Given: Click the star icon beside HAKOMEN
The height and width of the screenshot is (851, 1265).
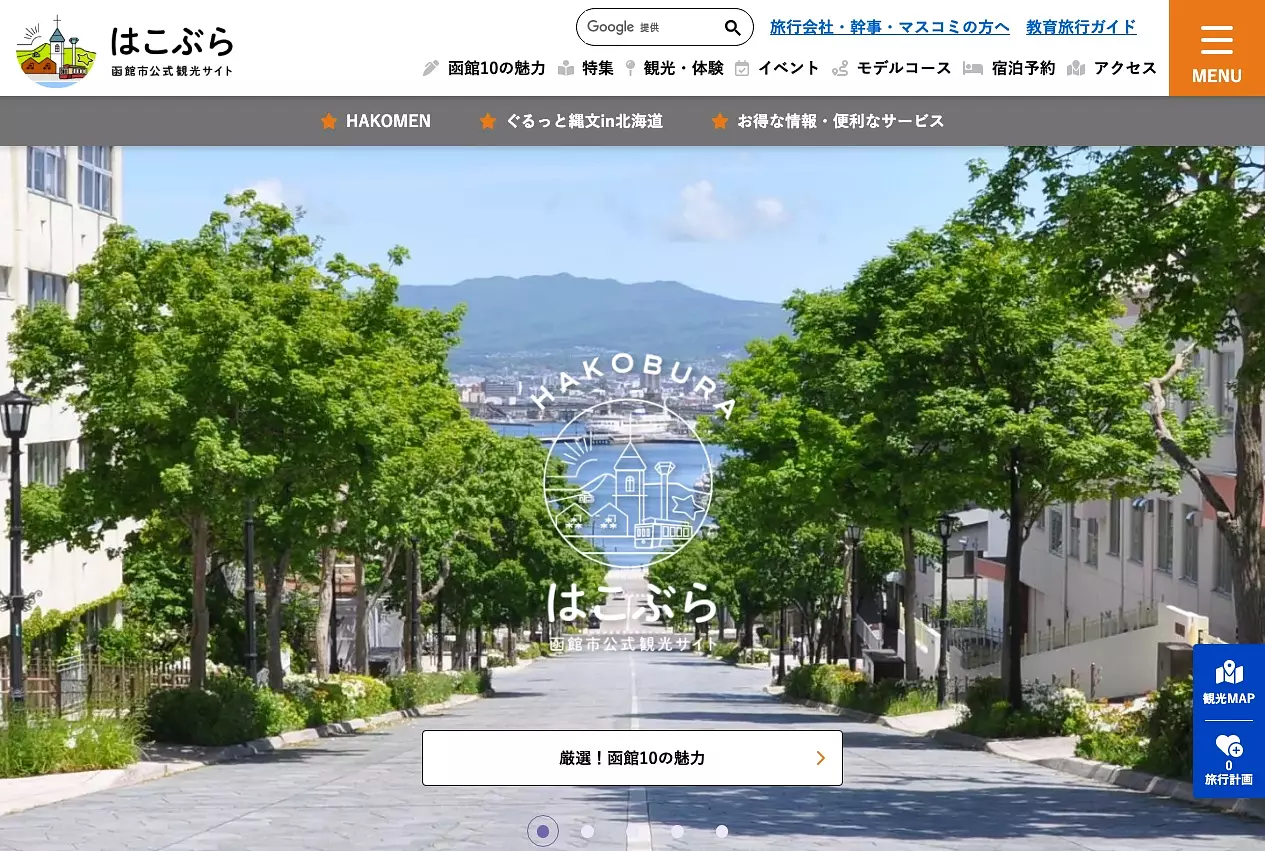Looking at the screenshot, I should [328, 121].
